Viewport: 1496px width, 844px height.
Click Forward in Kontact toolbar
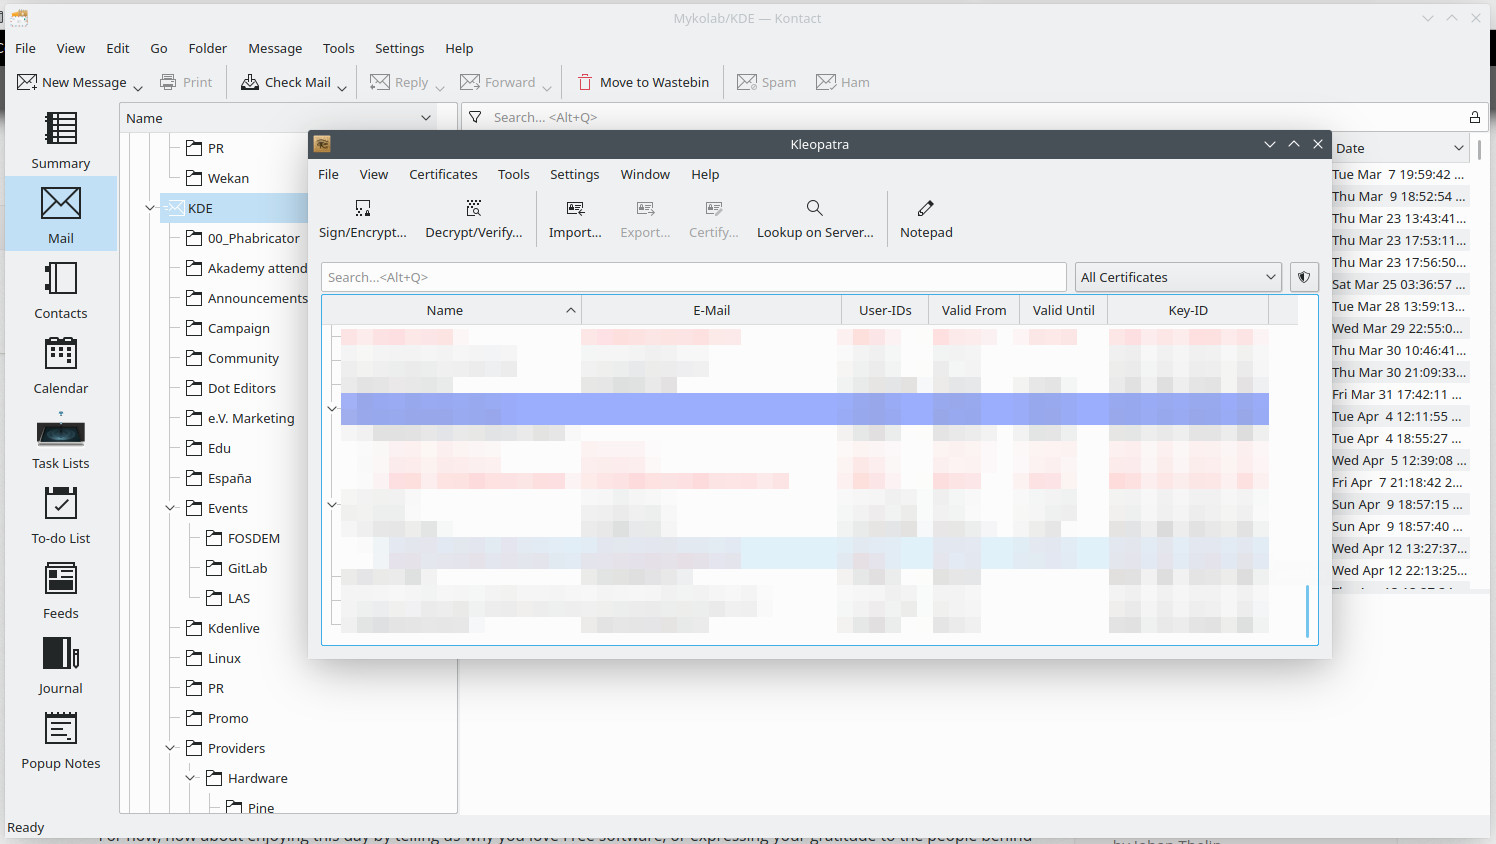coord(498,82)
